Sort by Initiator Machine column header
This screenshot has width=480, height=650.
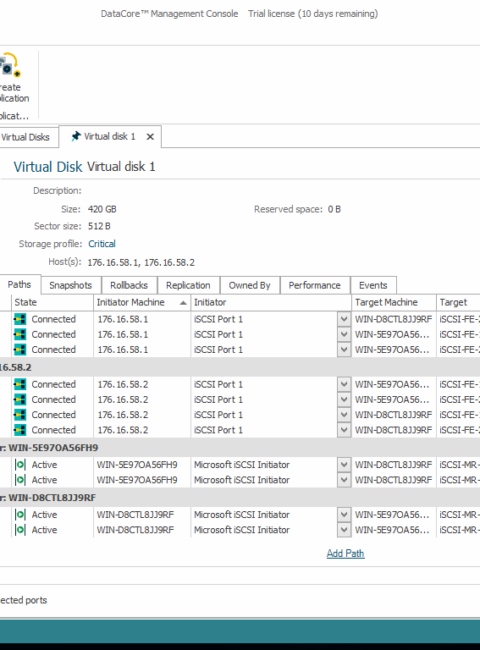pos(142,302)
